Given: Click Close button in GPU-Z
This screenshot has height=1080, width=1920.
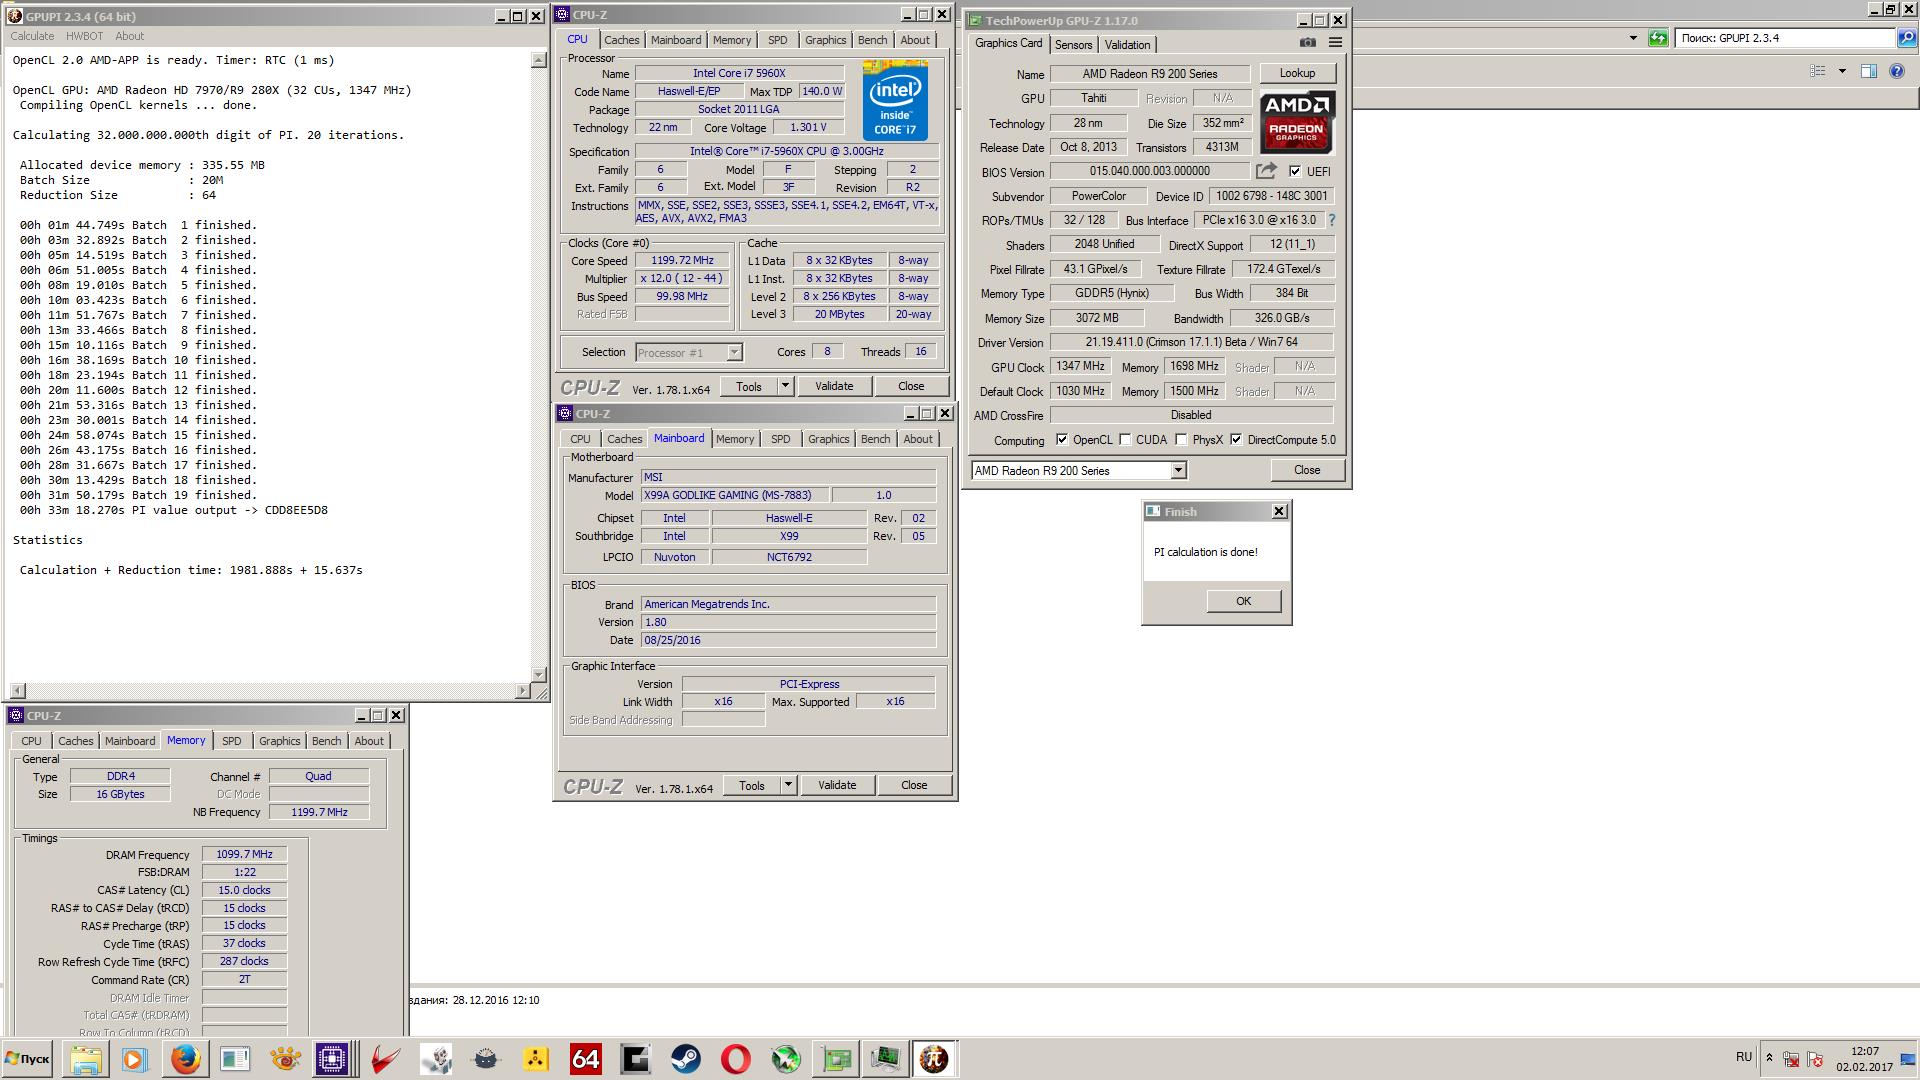Looking at the screenshot, I should [x=1307, y=470].
